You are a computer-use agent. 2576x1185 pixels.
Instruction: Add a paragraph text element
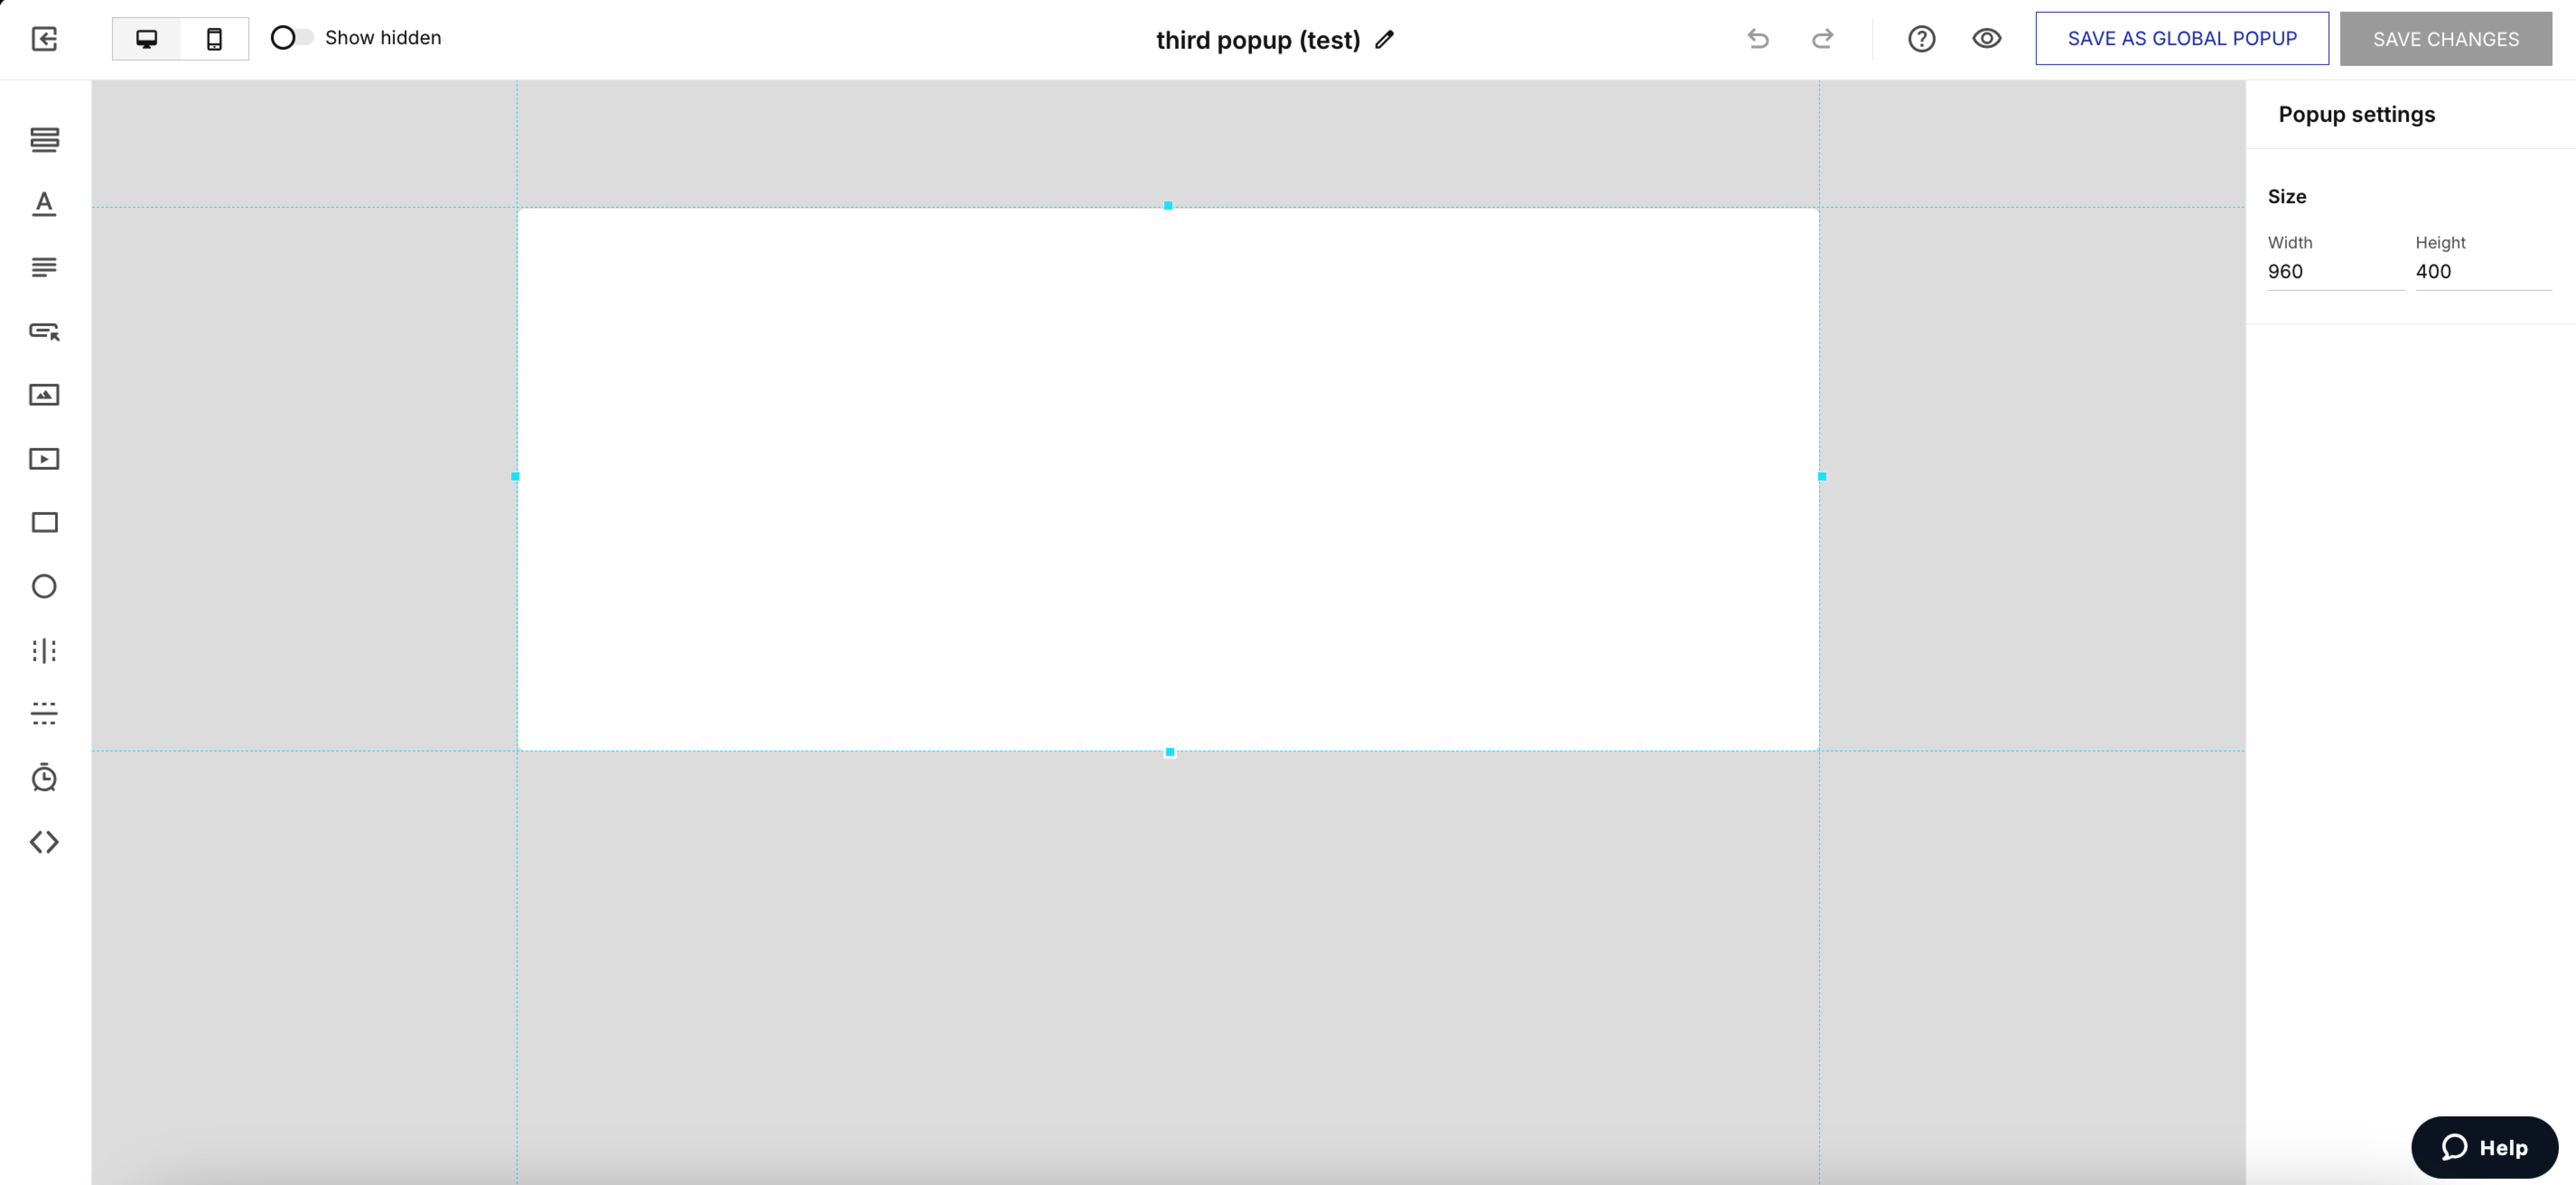[44, 267]
